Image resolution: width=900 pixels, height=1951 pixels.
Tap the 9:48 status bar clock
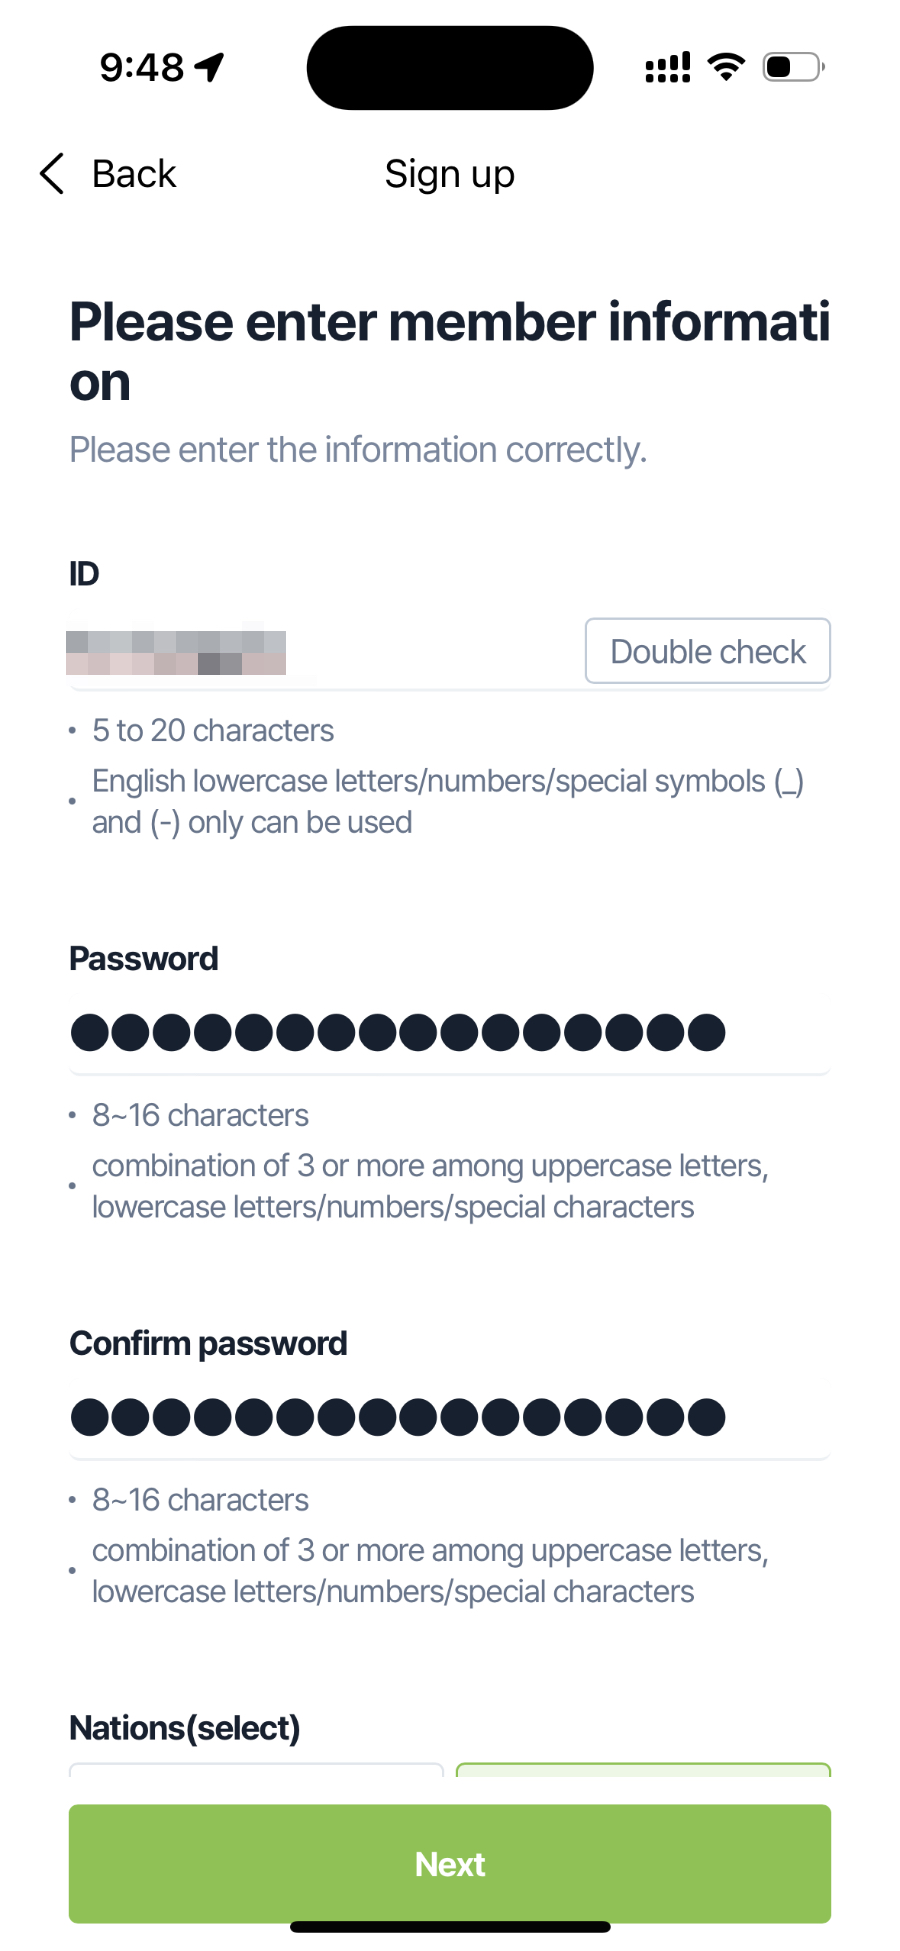click(x=142, y=68)
